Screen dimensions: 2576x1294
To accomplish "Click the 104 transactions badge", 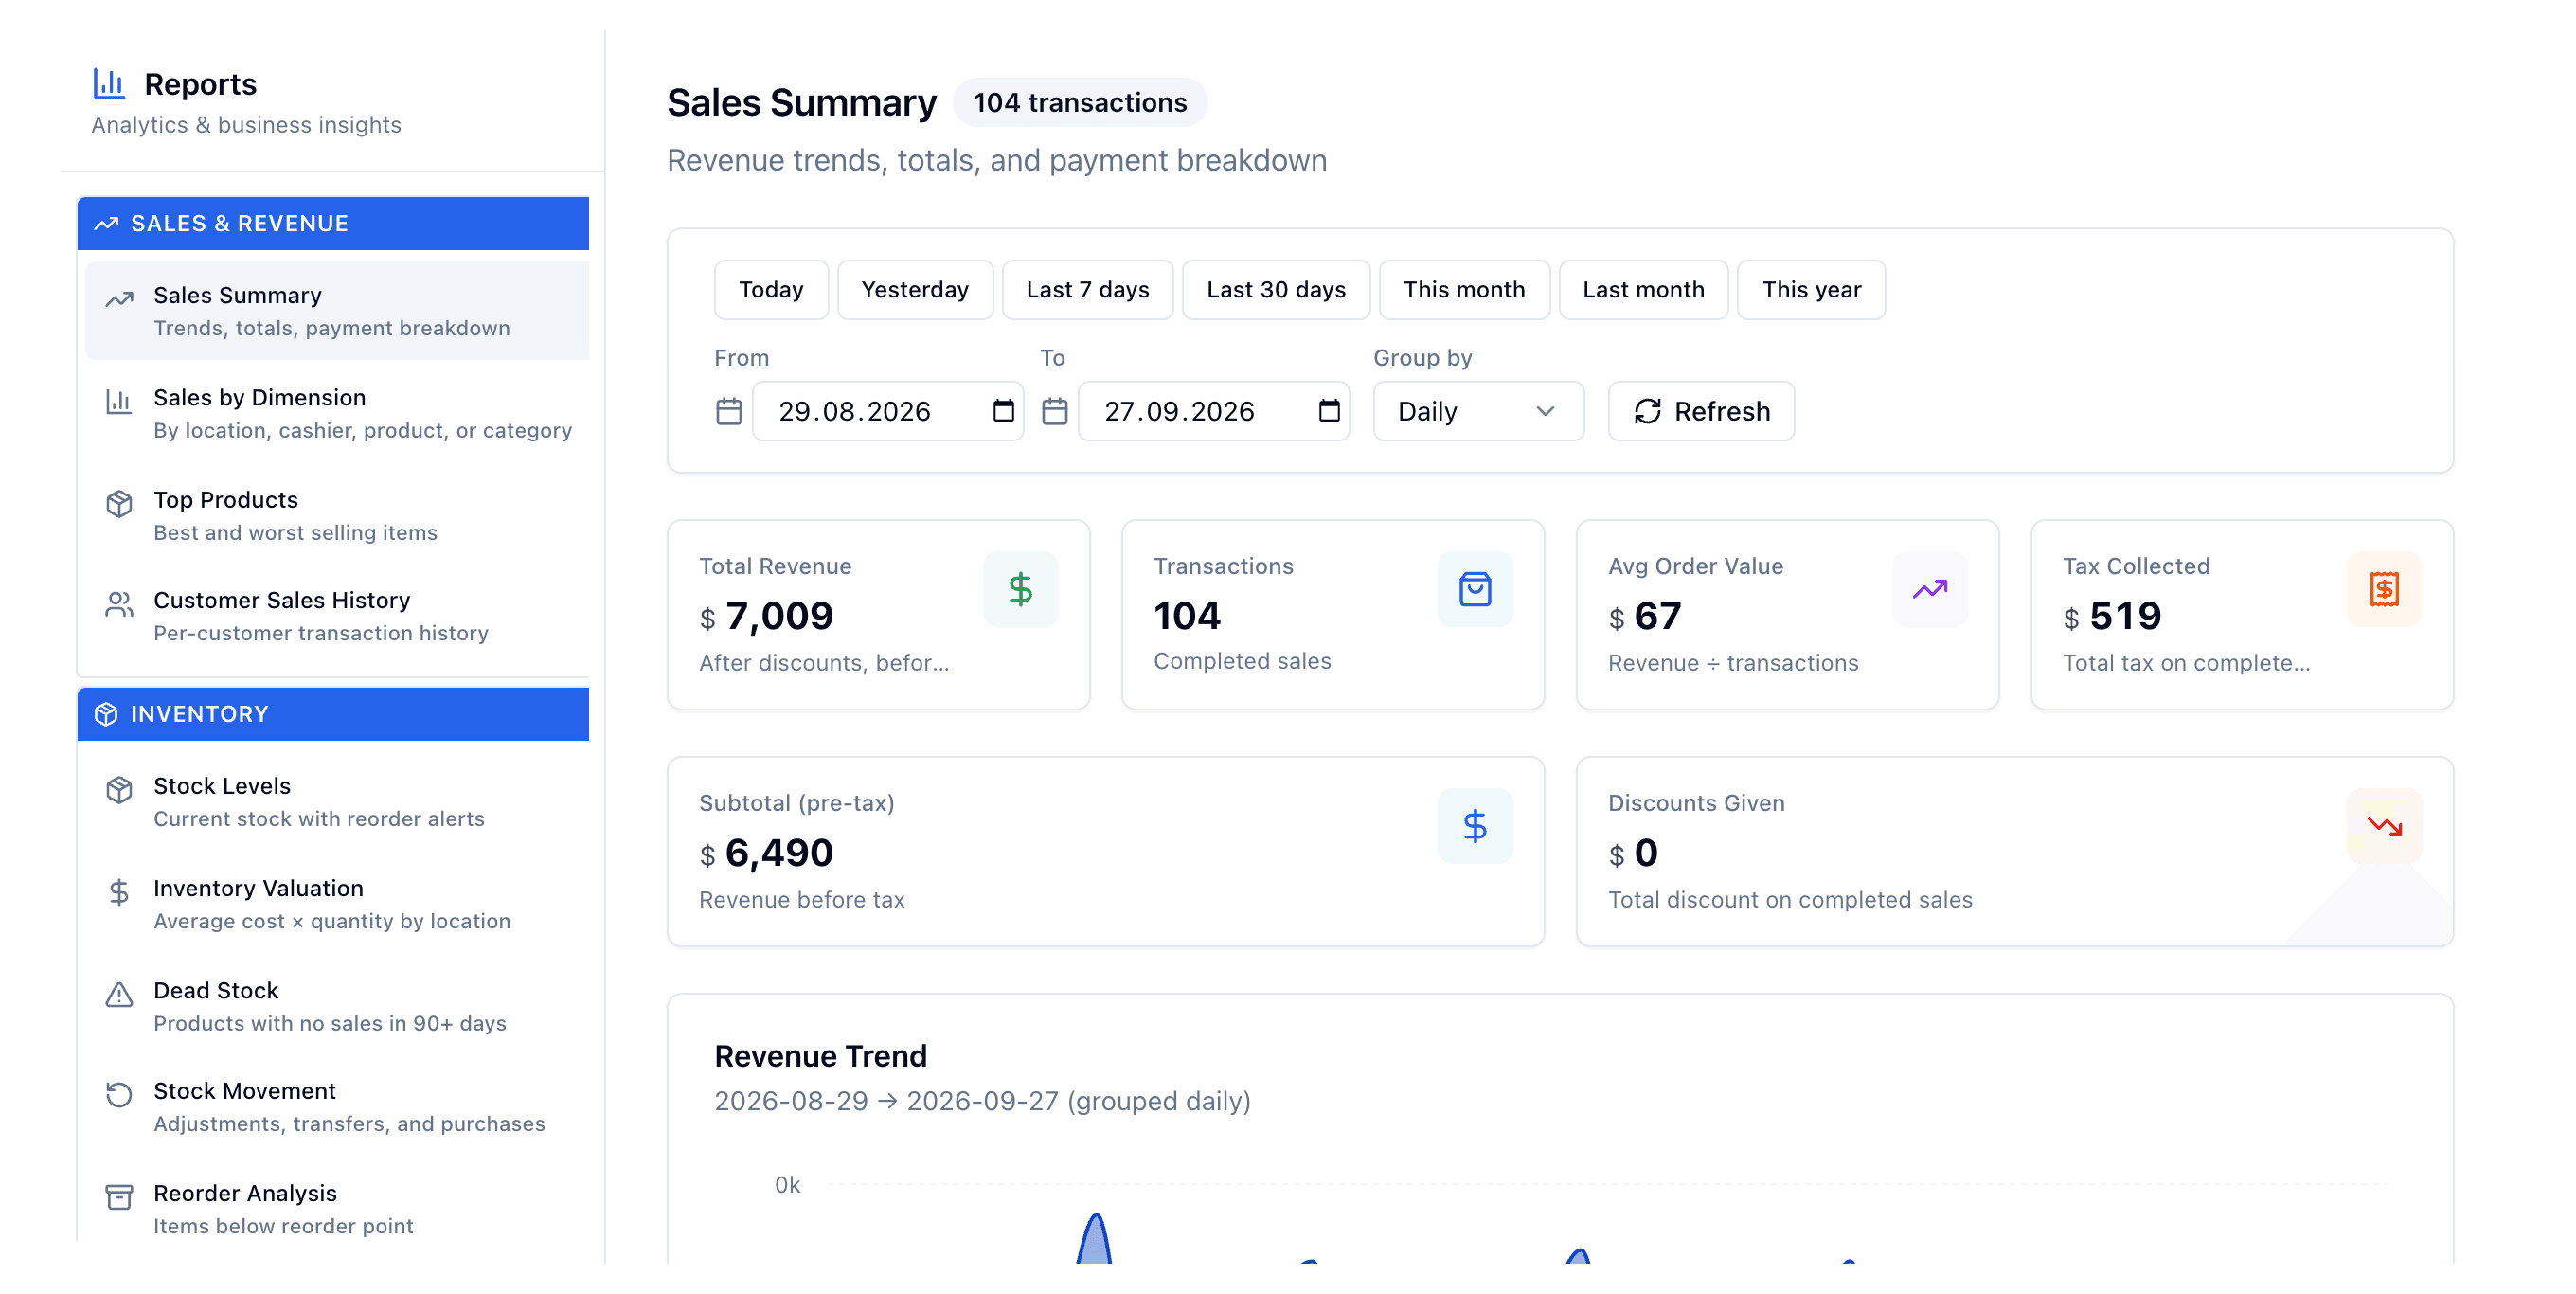I will (x=1080, y=103).
